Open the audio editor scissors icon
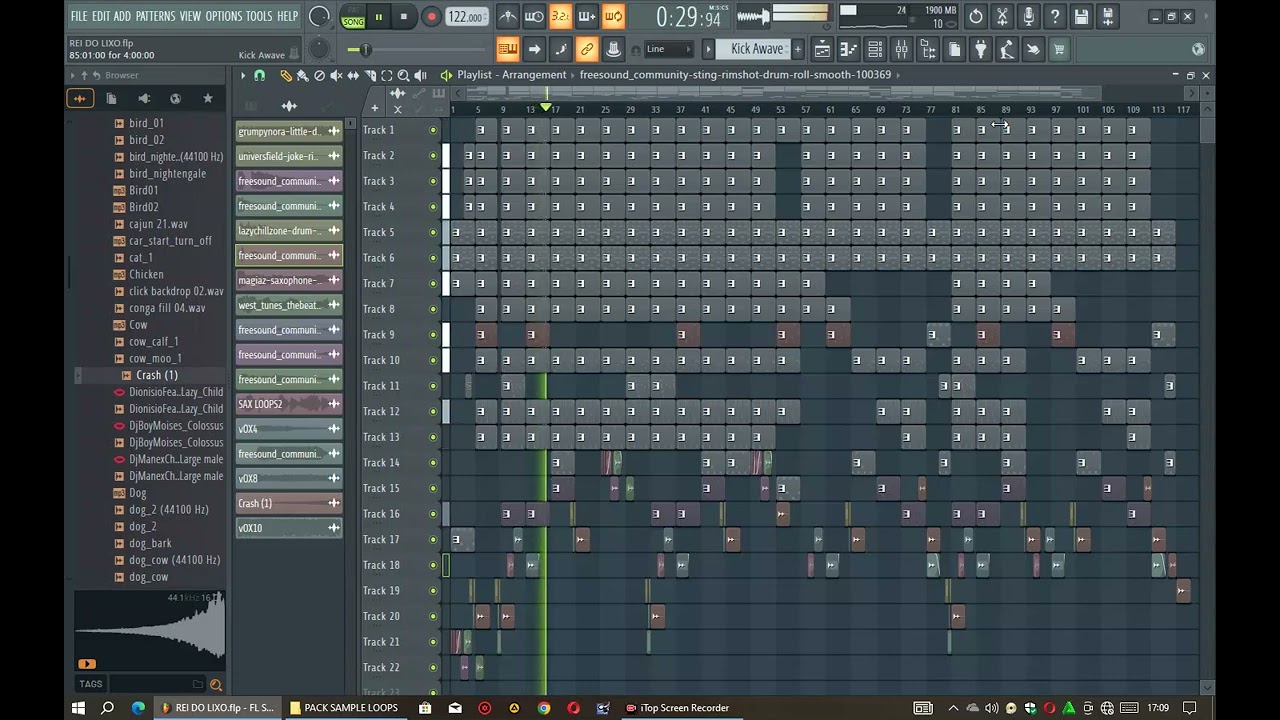This screenshot has height=720, width=1280. [1003, 16]
